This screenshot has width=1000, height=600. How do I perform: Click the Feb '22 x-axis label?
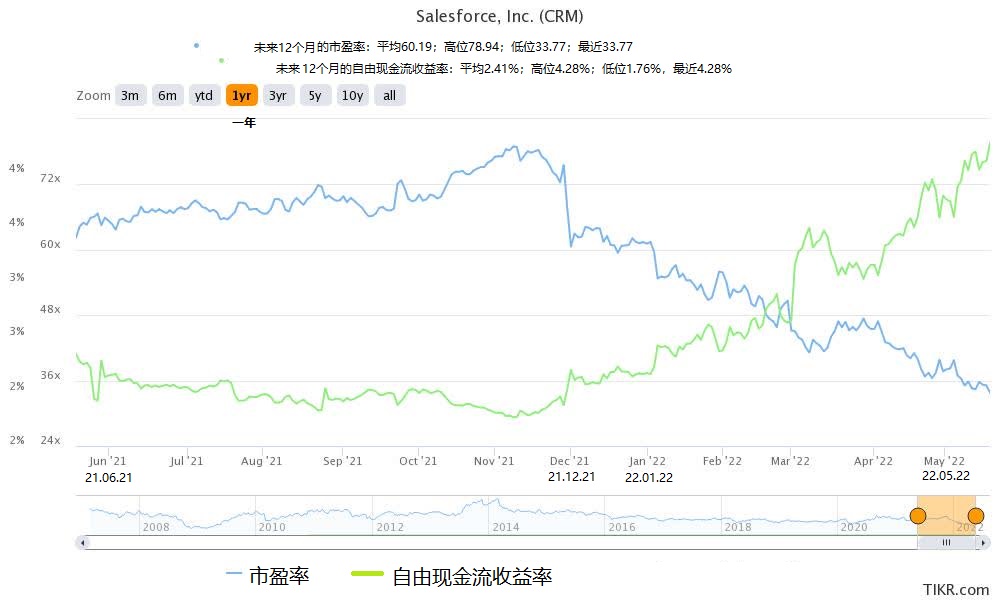(723, 461)
